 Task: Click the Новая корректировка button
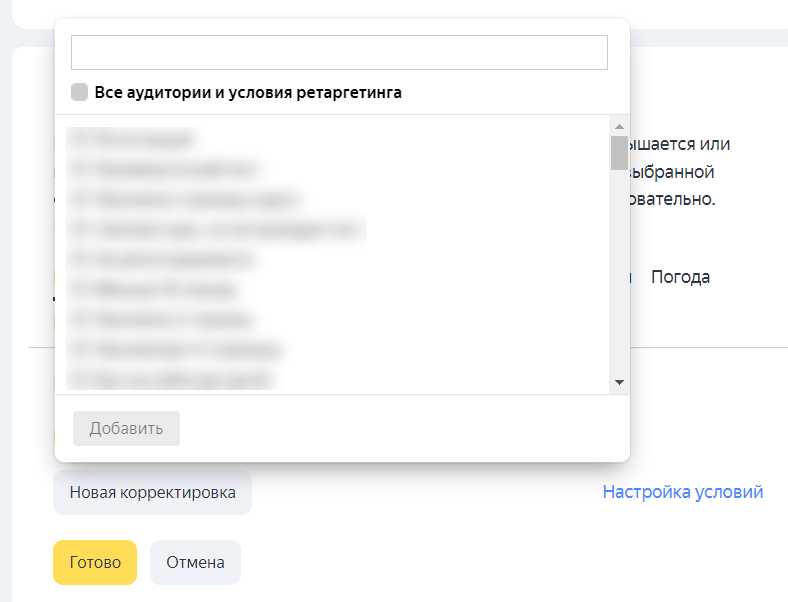[x=152, y=492]
